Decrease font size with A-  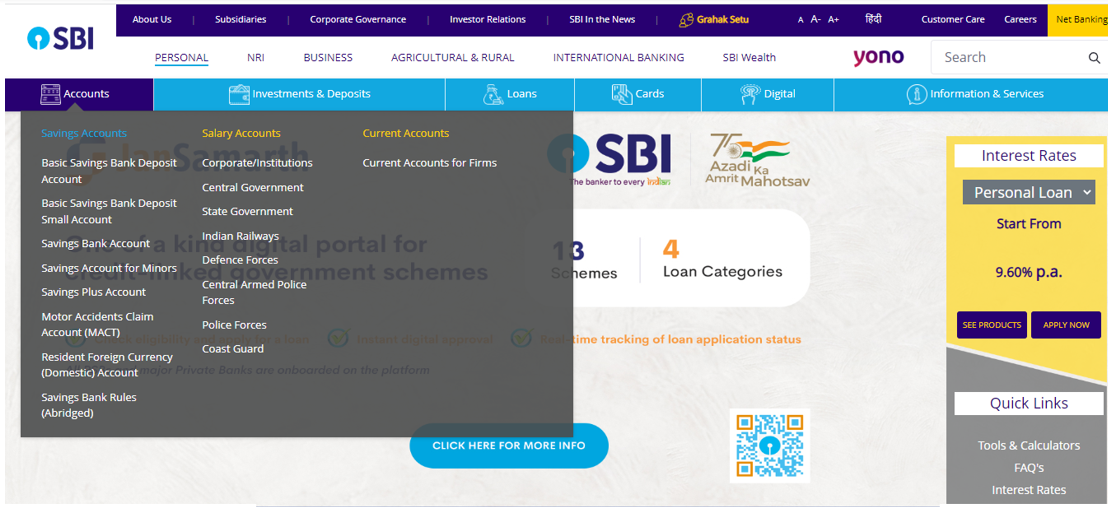[x=815, y=20]
